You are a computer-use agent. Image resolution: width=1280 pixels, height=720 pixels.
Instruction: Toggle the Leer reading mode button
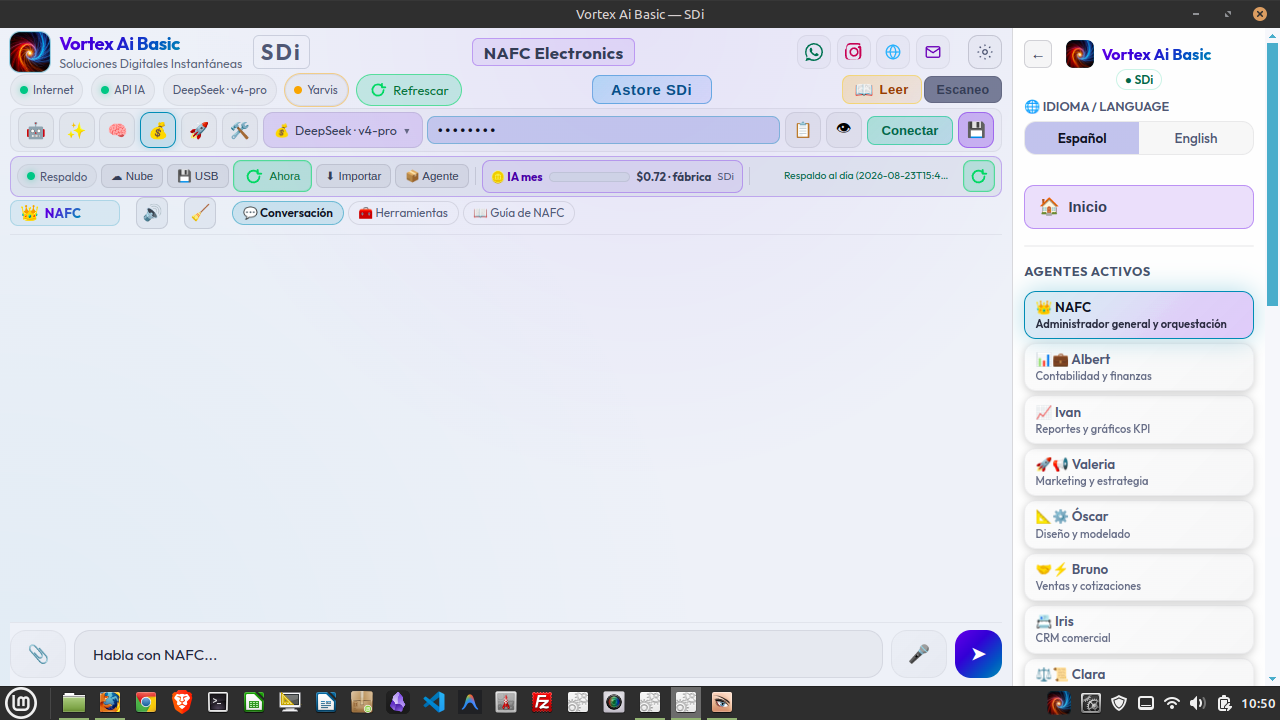882,90
